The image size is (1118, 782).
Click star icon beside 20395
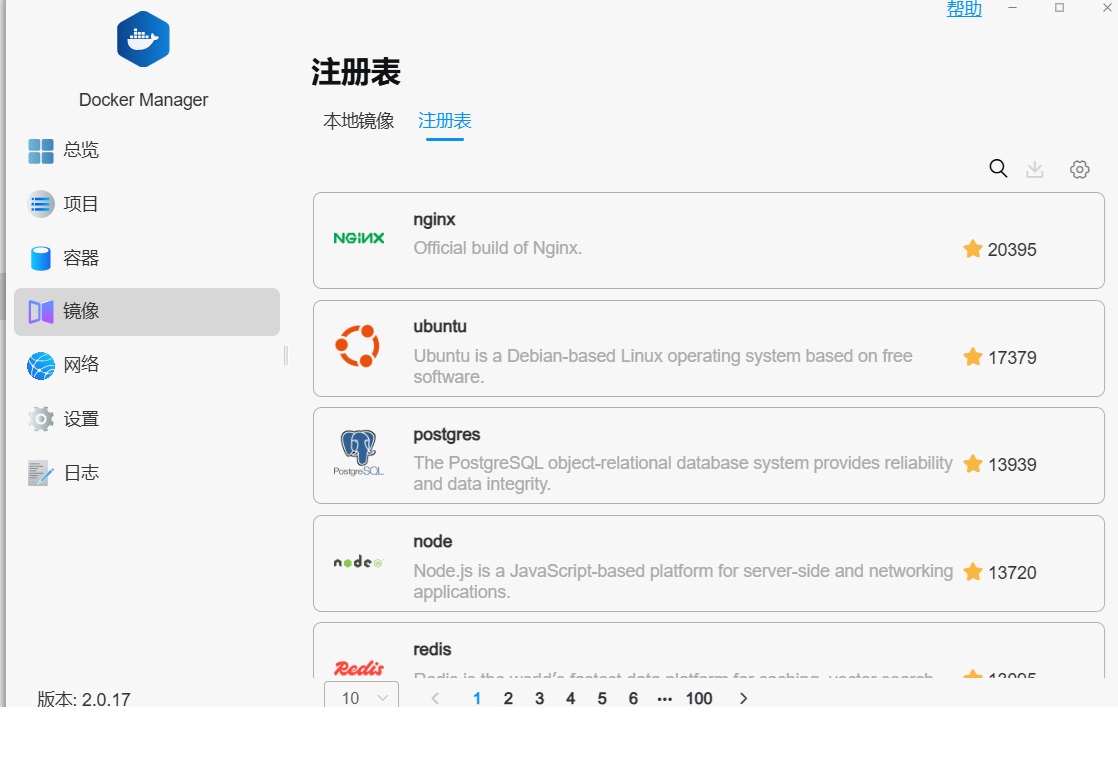coord(973,249)
